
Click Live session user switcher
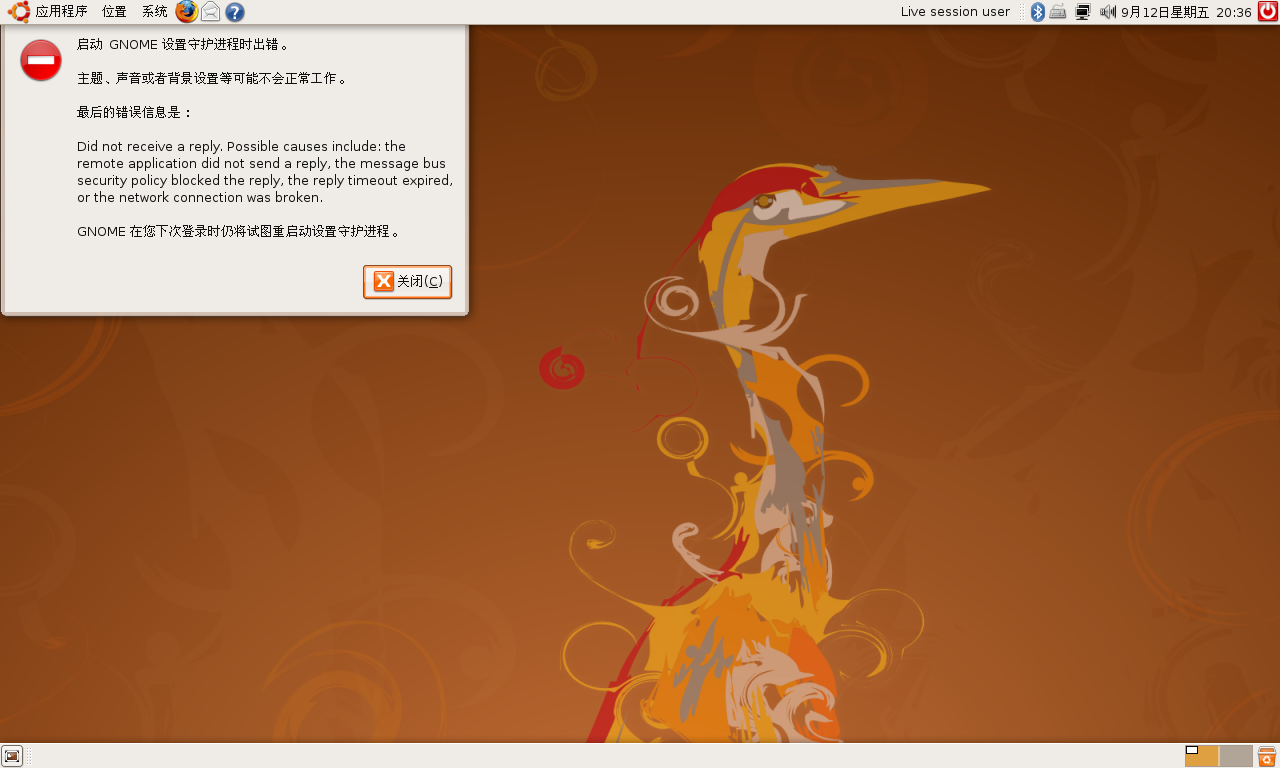pos(955,12)
